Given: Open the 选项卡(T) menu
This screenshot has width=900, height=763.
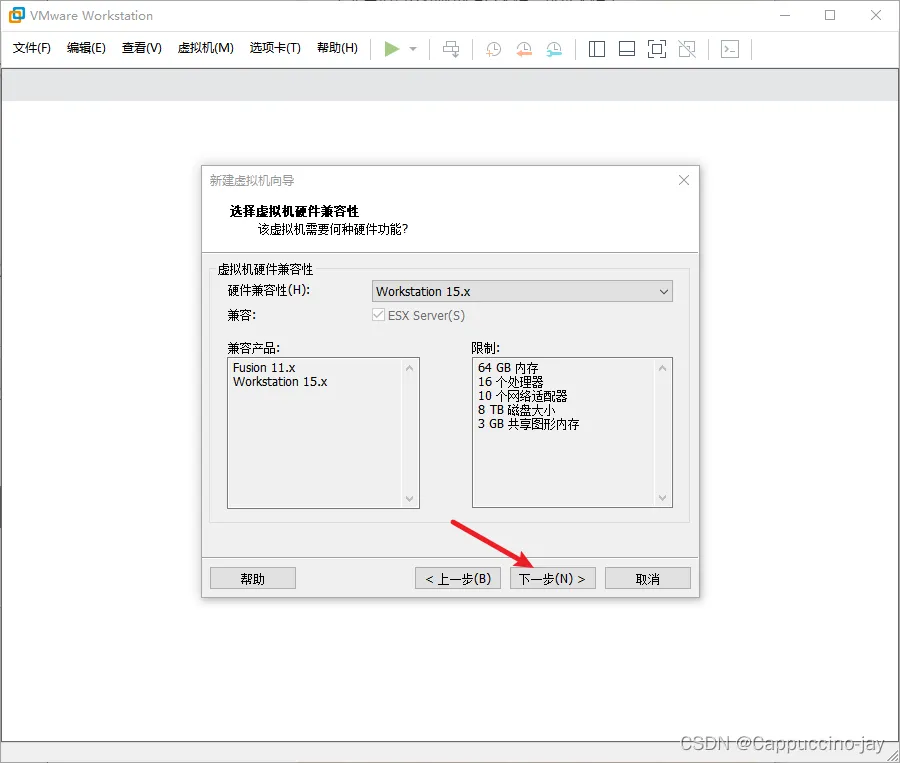Looking at the screenshot, I should (x=275, y=48).
